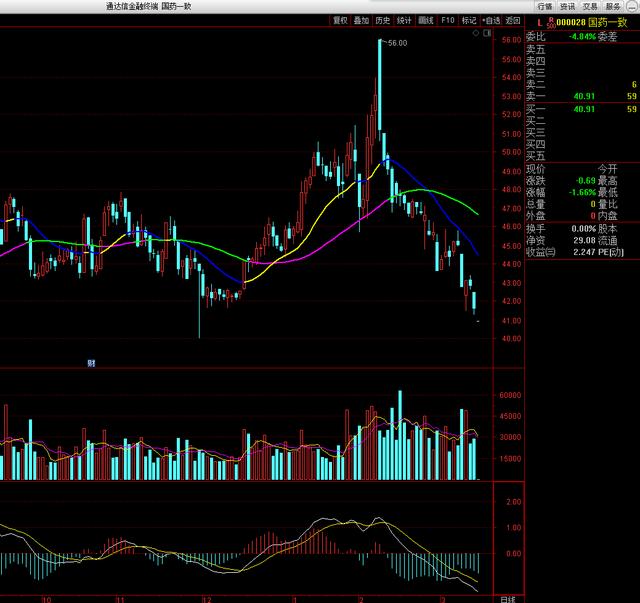Viewport: 640px width, 603px height.
Task: Click the PE(动) label
Action: coord(611,252)
